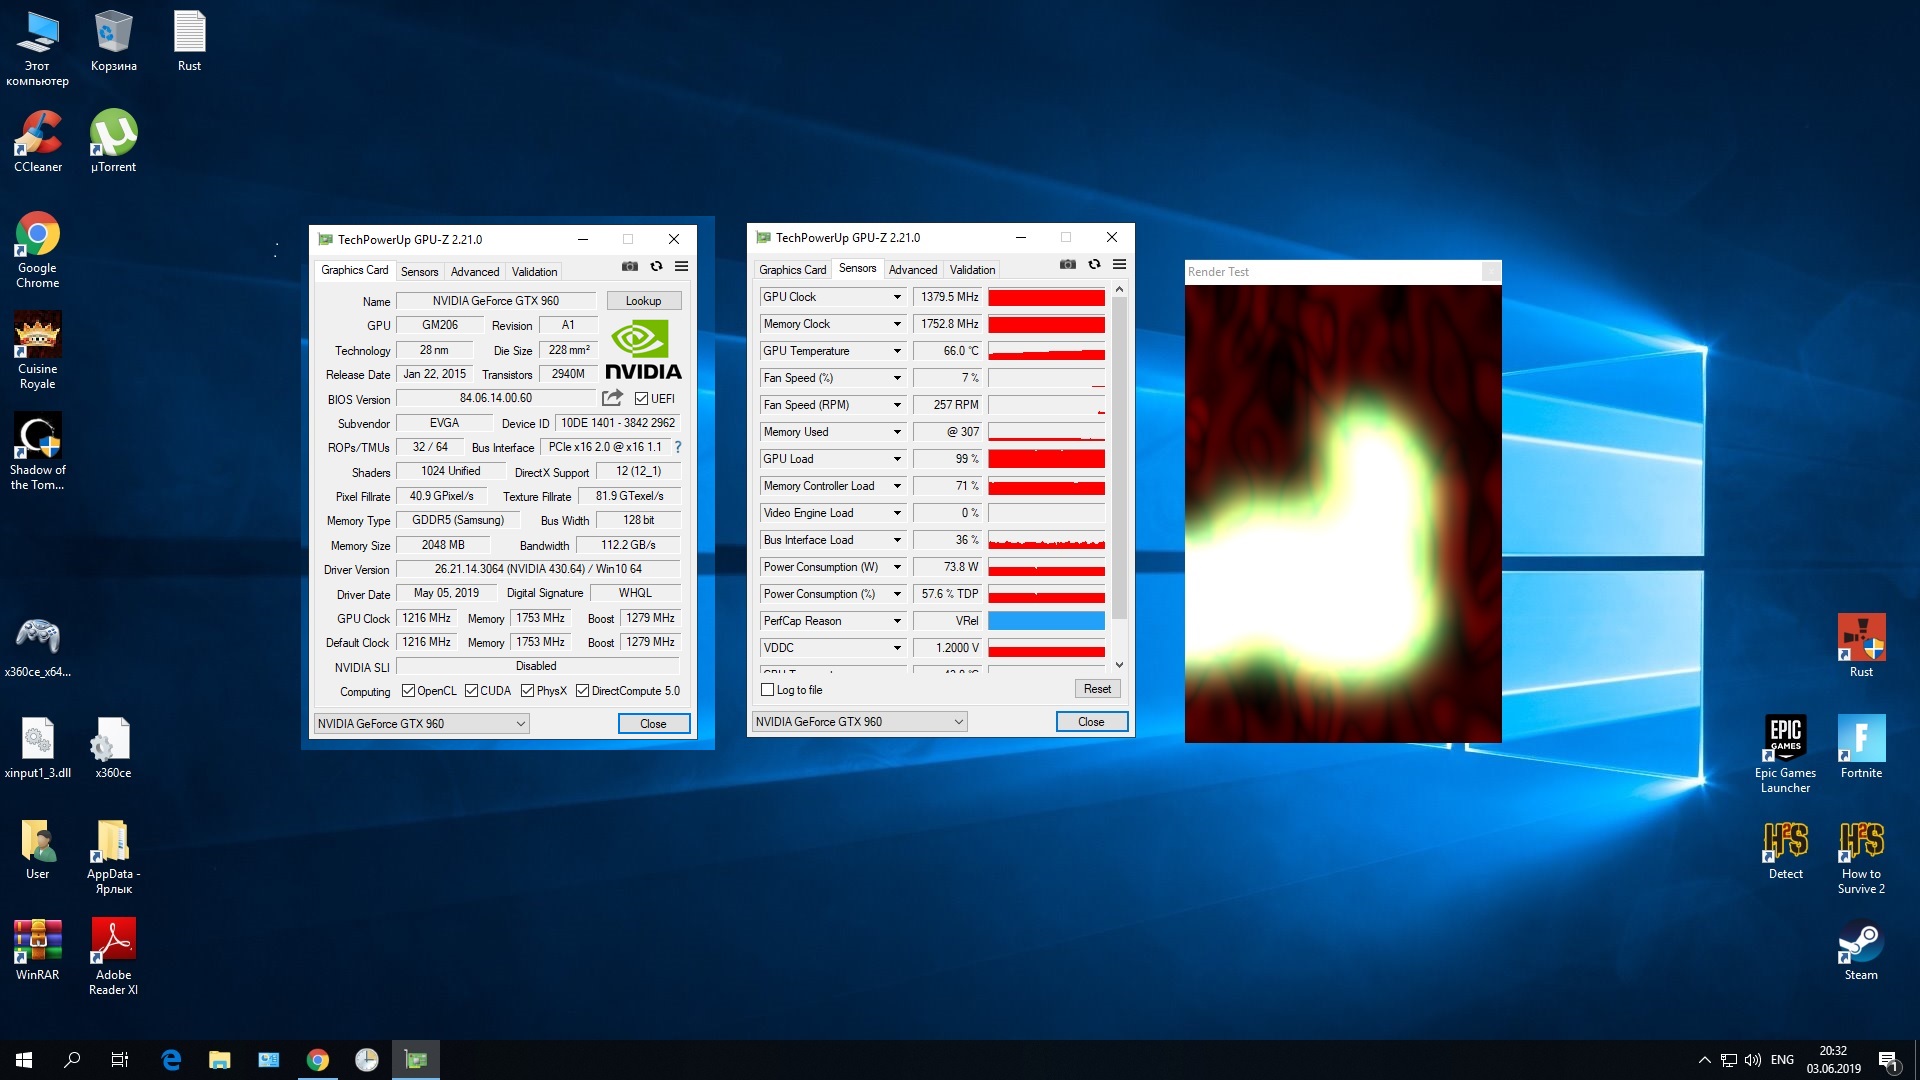1920x1080 pixels.
Task: Expand the PerfCap Reason dropdown arrow
Action: coord(897,621)
